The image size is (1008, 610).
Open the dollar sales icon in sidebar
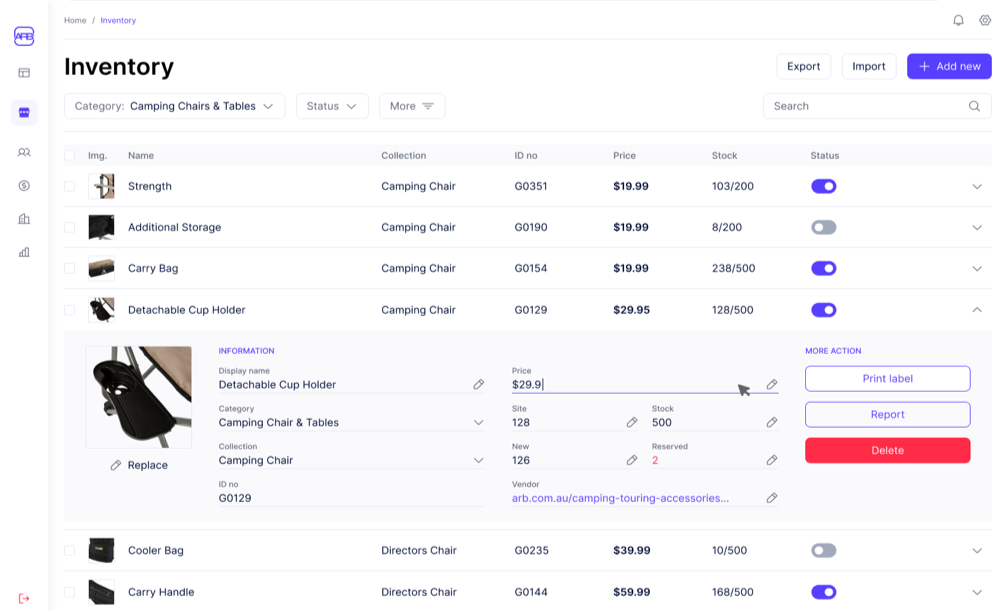24,185
